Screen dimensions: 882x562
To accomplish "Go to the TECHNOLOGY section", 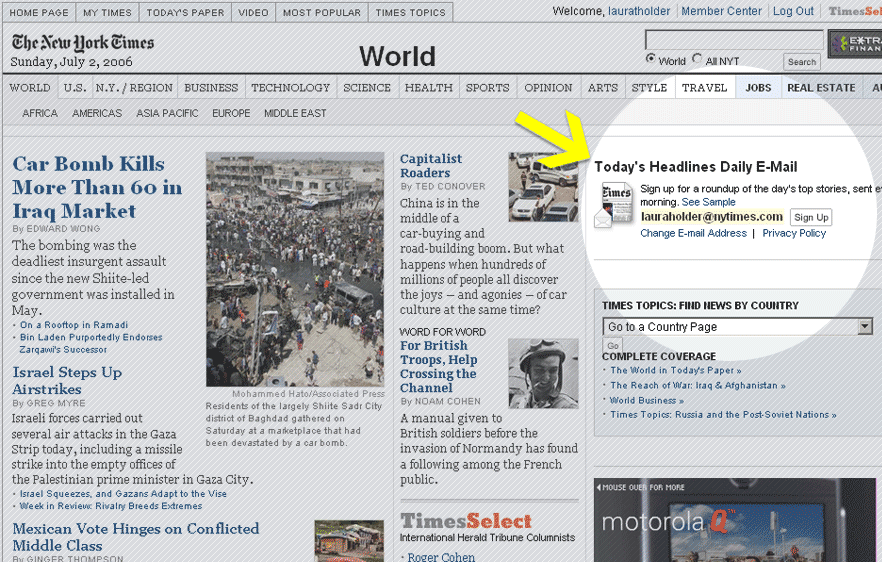I will click(290, 88).
